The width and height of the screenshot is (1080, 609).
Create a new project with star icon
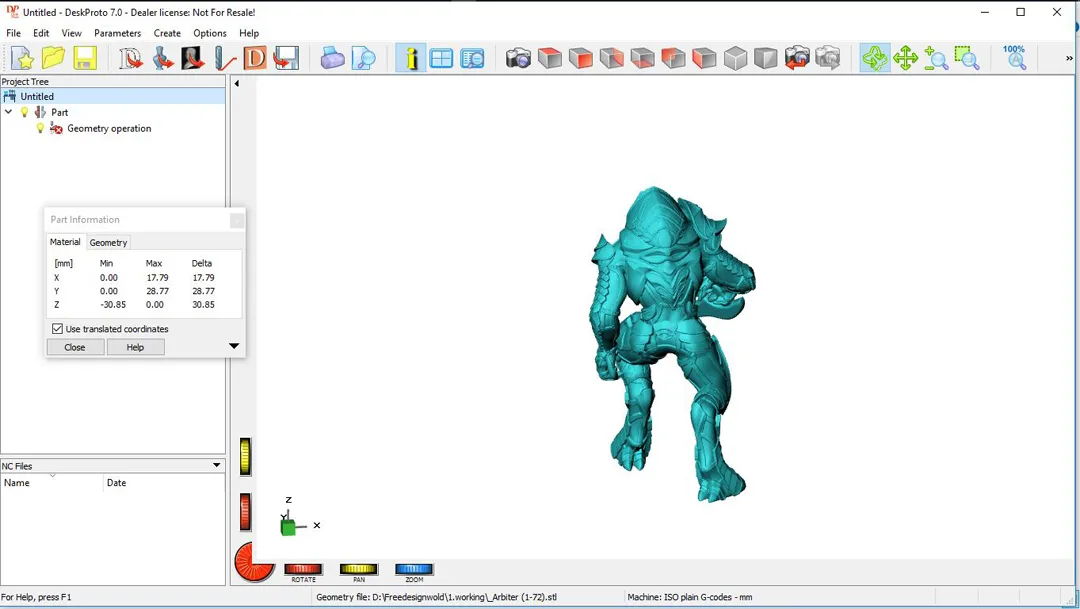(22, 59)
